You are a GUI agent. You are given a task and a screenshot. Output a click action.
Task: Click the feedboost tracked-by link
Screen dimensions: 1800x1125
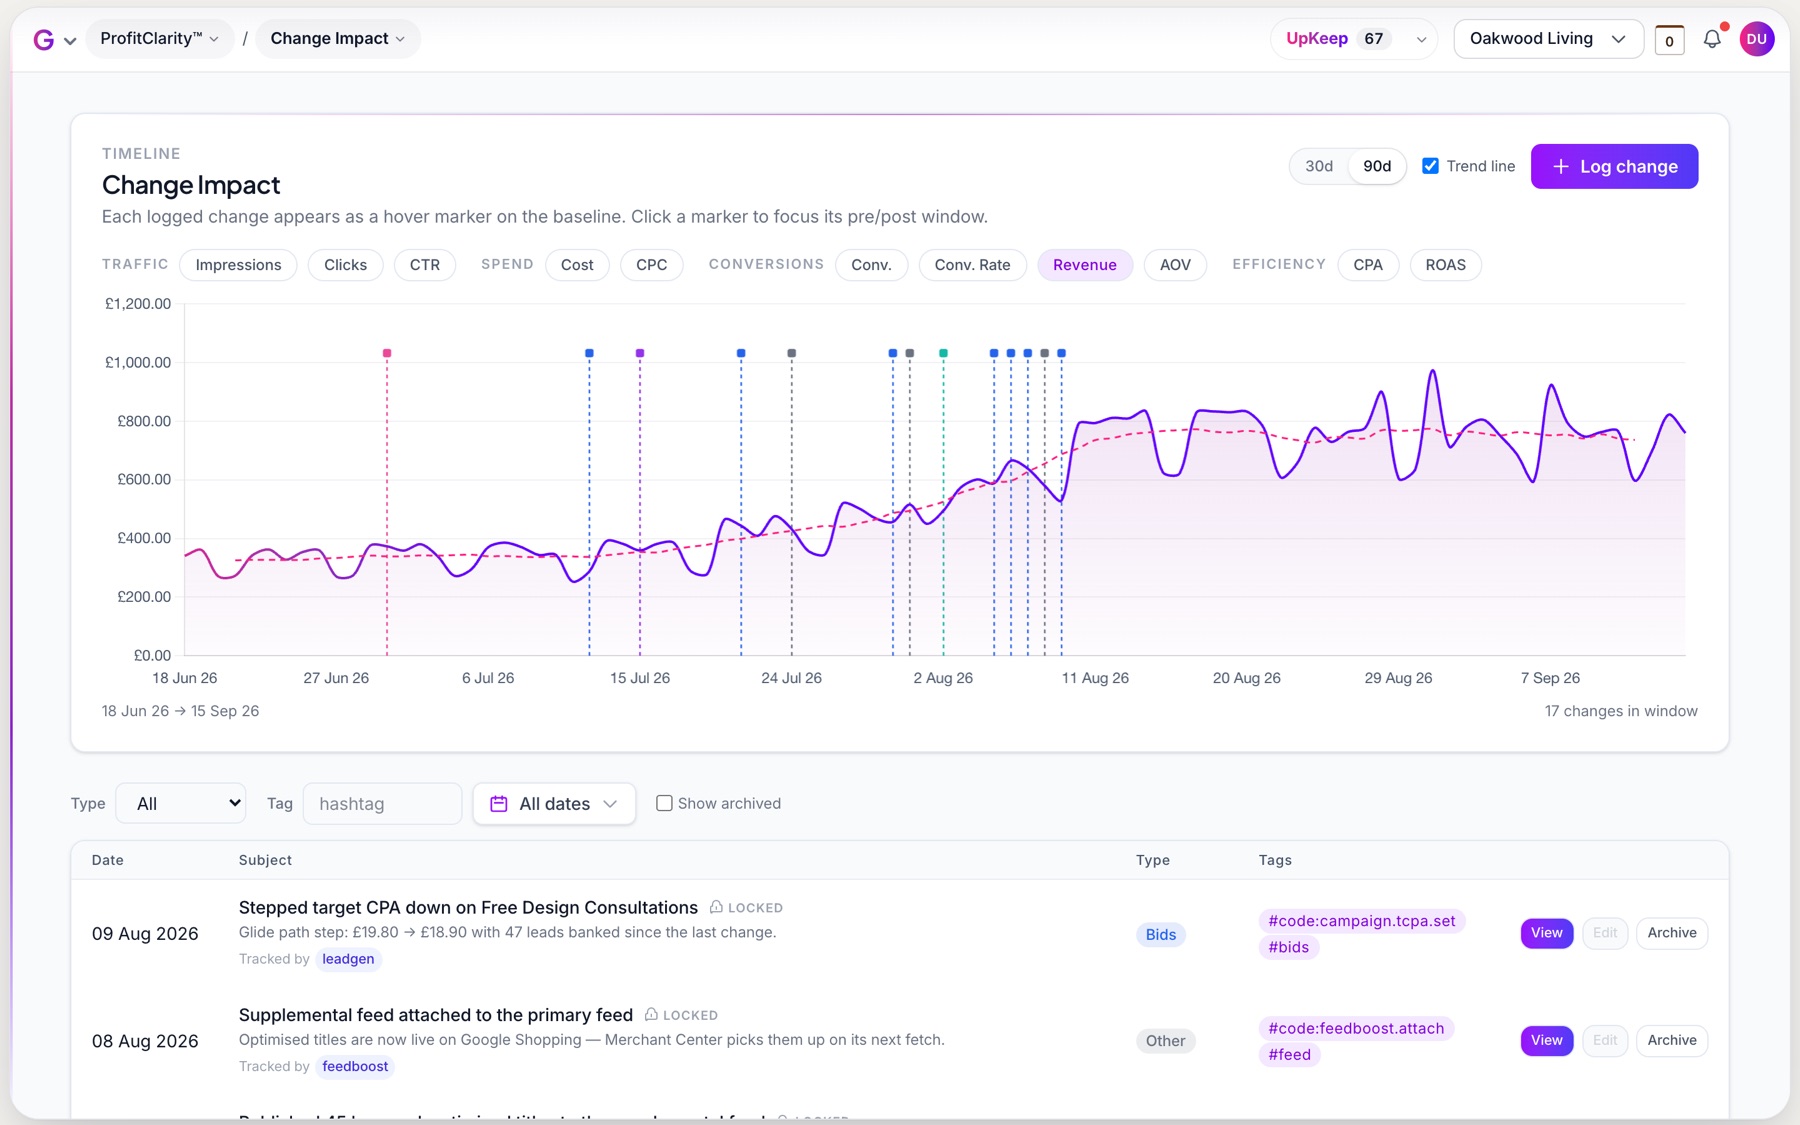coord(355,1066)
